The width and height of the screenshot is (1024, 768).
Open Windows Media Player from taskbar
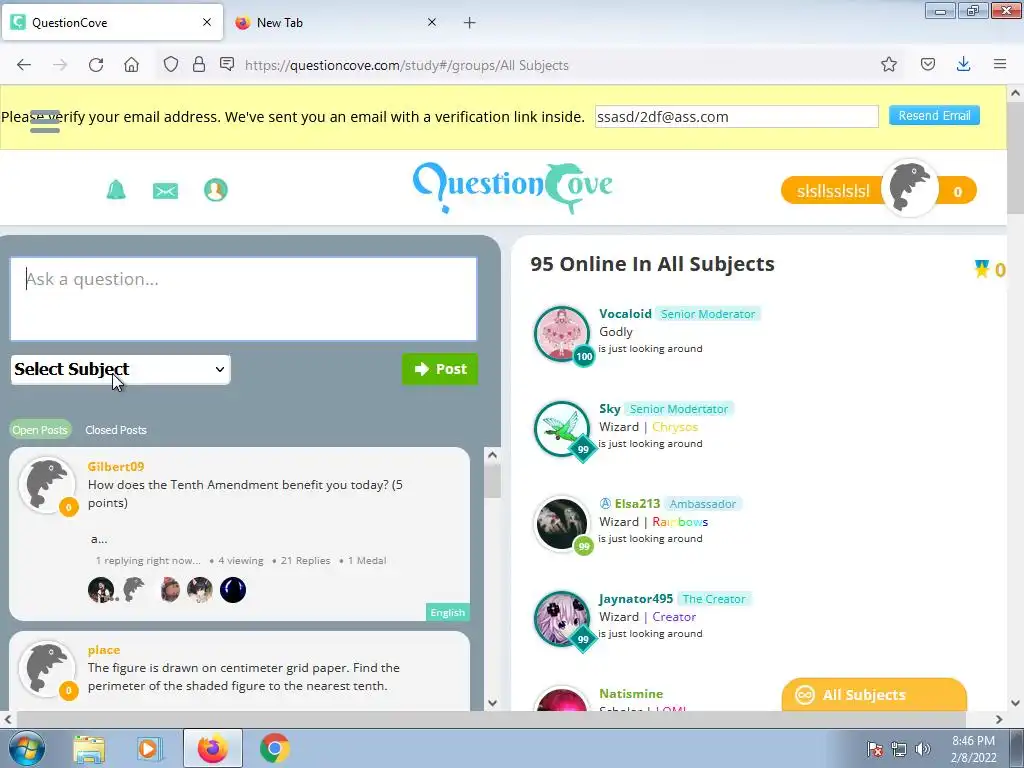click(150, 748)
